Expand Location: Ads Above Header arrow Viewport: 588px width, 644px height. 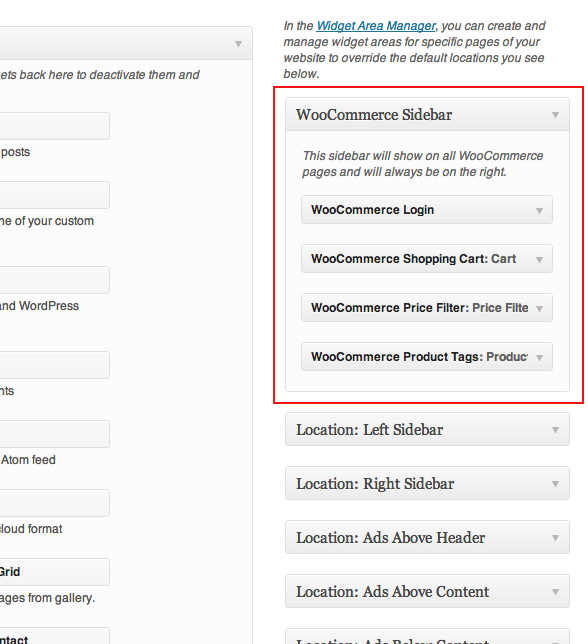click(x=555, y=538)
